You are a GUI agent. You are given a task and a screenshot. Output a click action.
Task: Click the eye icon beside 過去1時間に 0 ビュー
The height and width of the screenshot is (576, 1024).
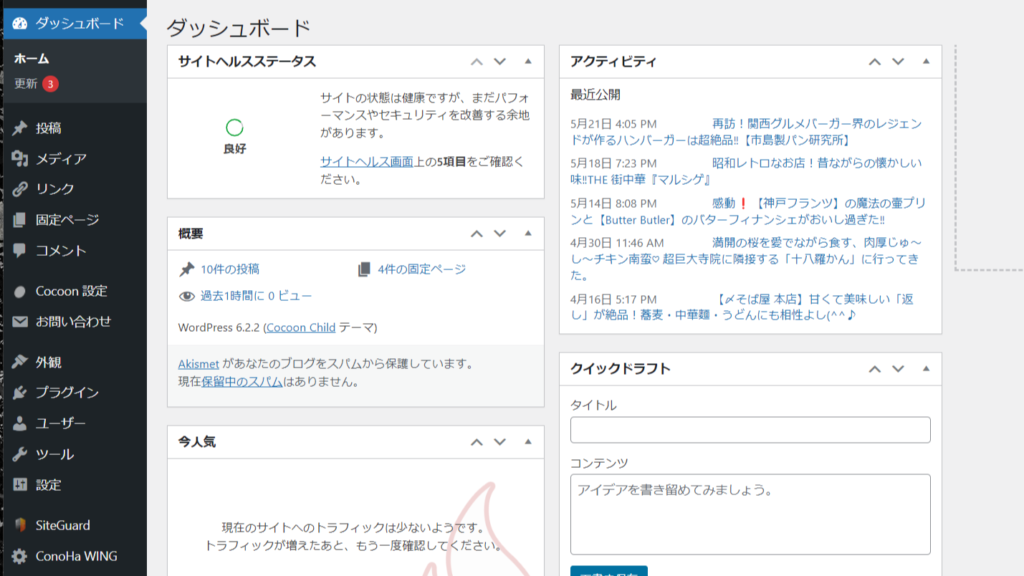(187, 296)
